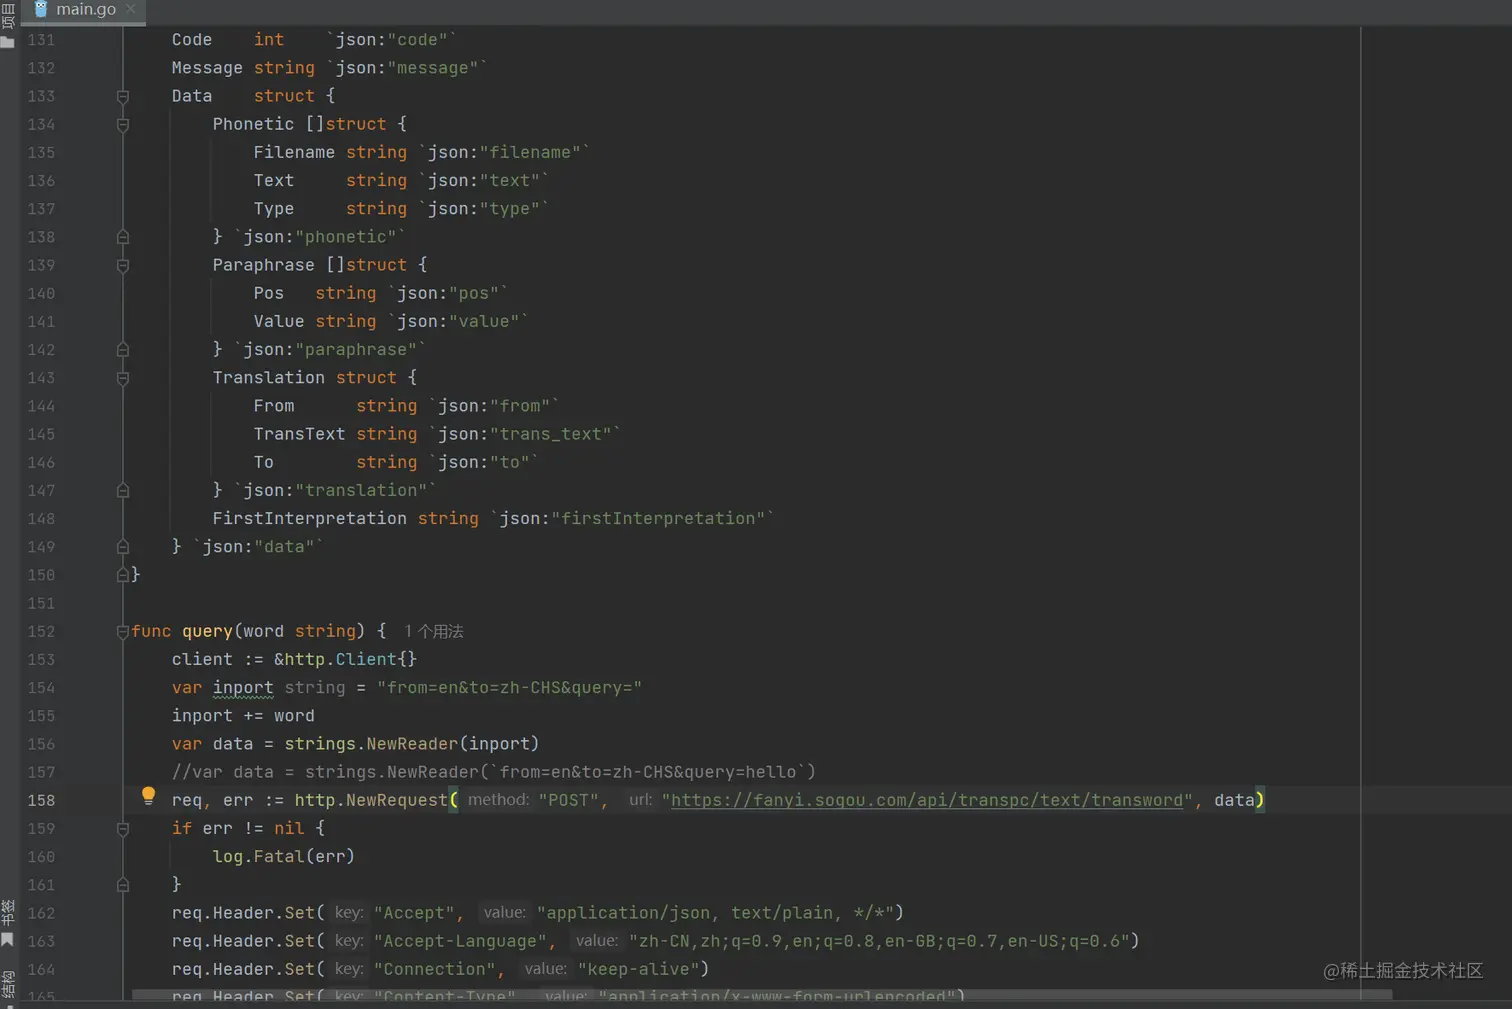Image resolution: width=1512 pixels, height=1009 pixels.
Task: Click the json:"translation" tag
Action: (x=335, y=490)
